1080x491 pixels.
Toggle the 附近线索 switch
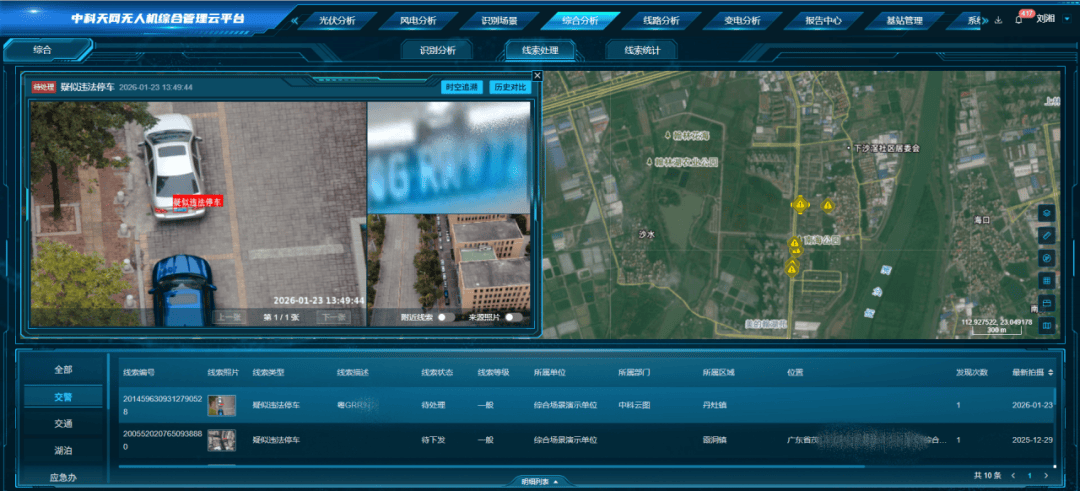point(444,317)
